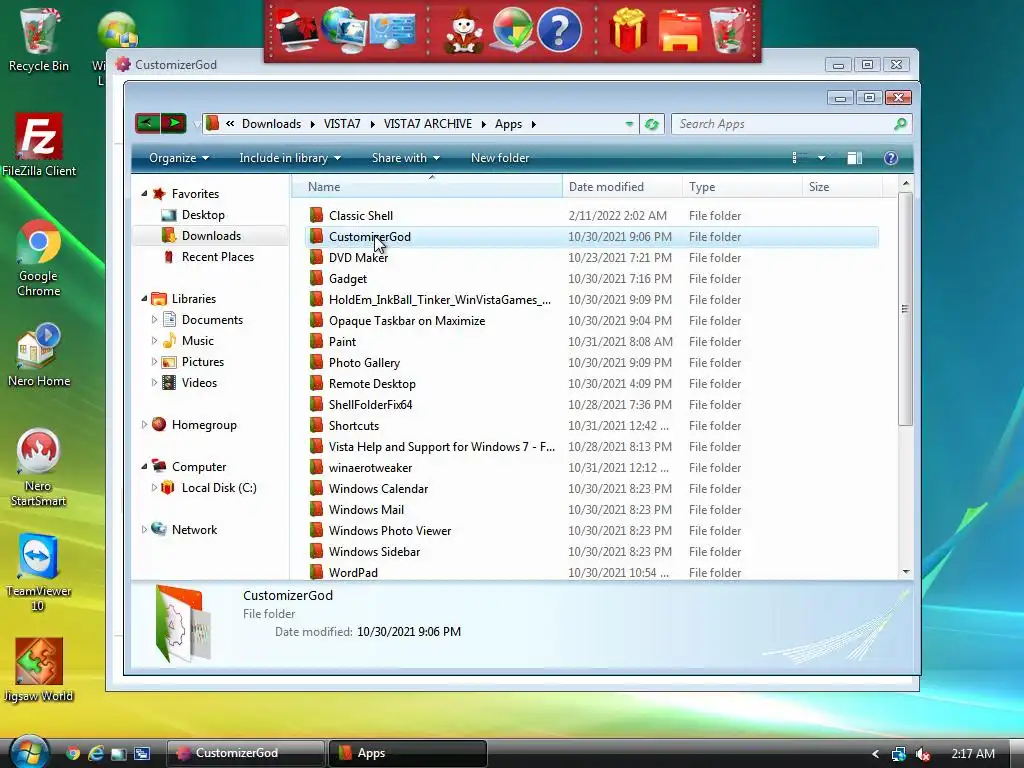The image size is (1024, 768).
Task: Open the Share with menu
Action: coord(406,158)
